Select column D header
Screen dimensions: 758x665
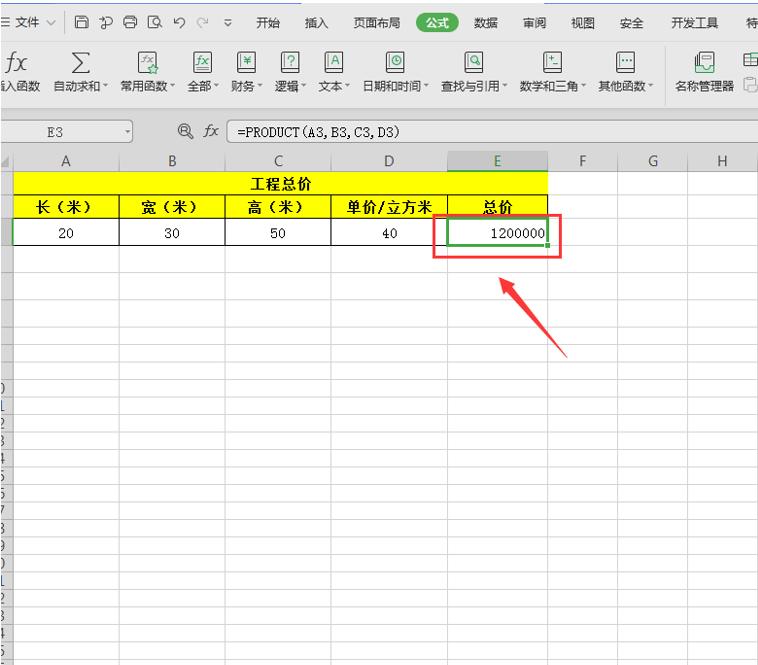click(389, 161)
